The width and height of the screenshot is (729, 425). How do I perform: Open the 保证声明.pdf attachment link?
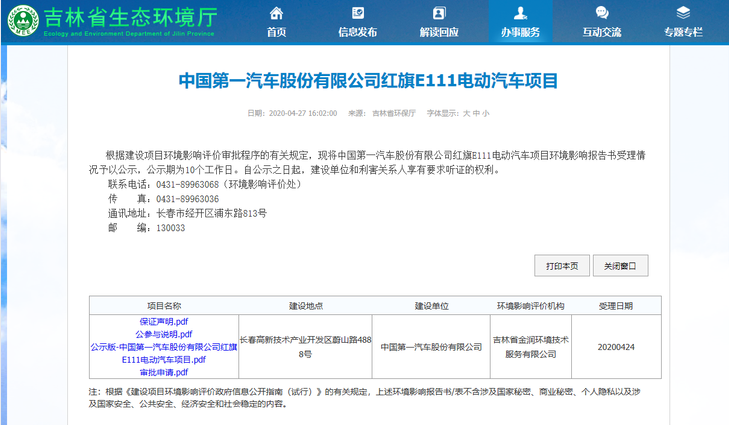point(163,321)
